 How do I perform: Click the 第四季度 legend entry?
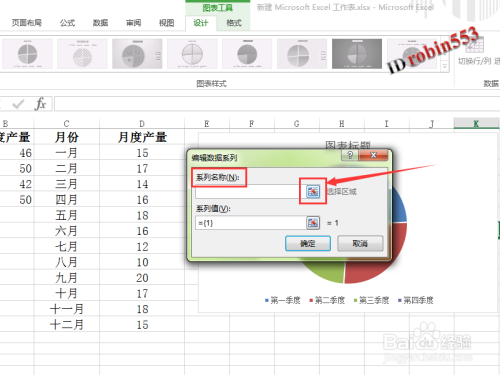(416, 300)
